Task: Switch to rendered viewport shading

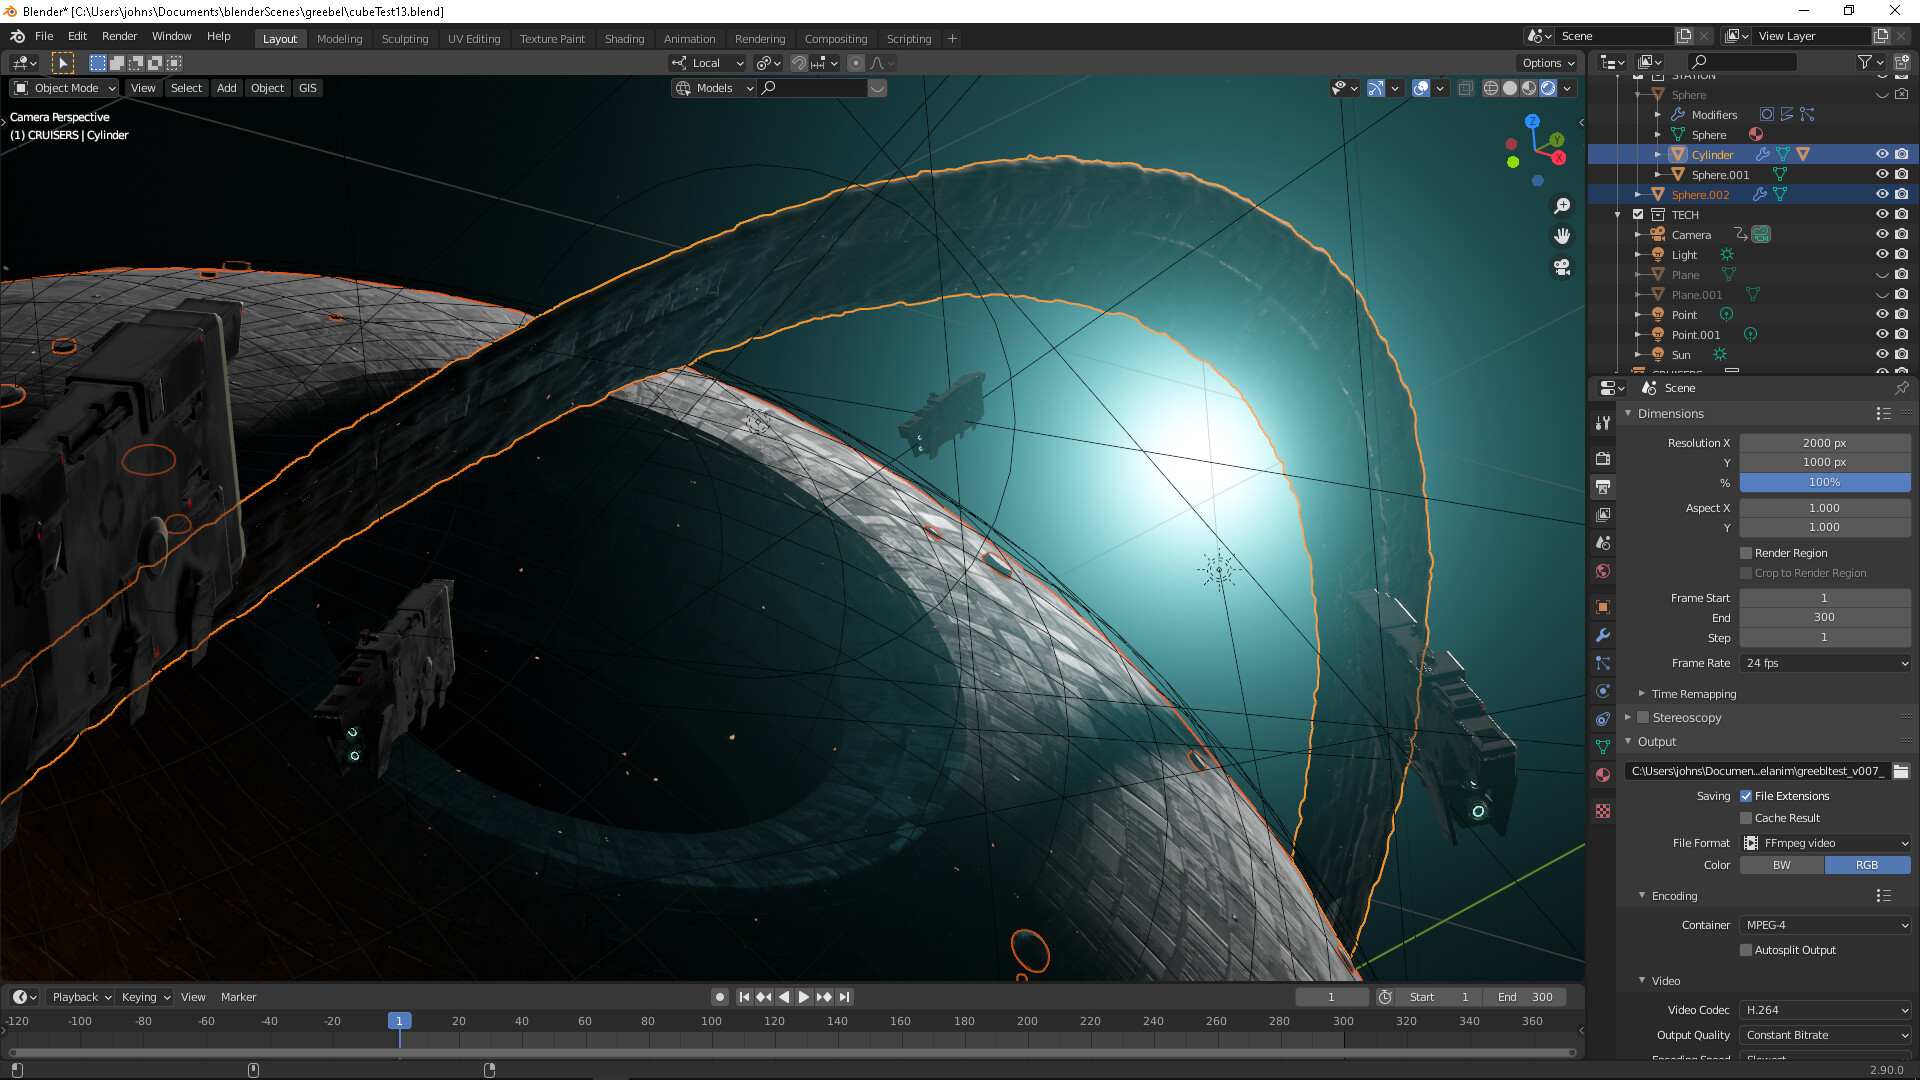Action: 1548,88
